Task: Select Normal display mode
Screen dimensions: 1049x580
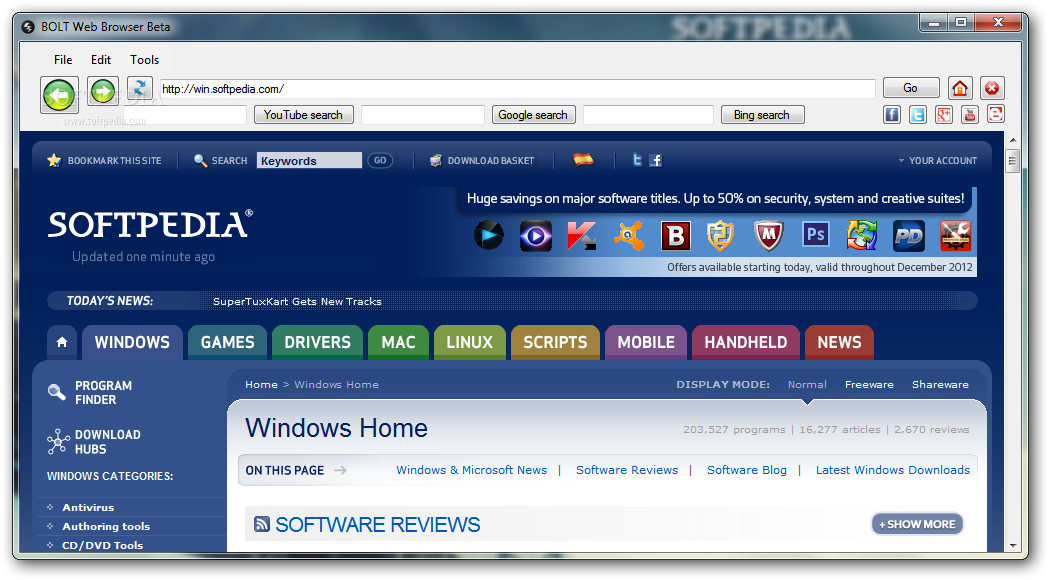Action: 807,385
